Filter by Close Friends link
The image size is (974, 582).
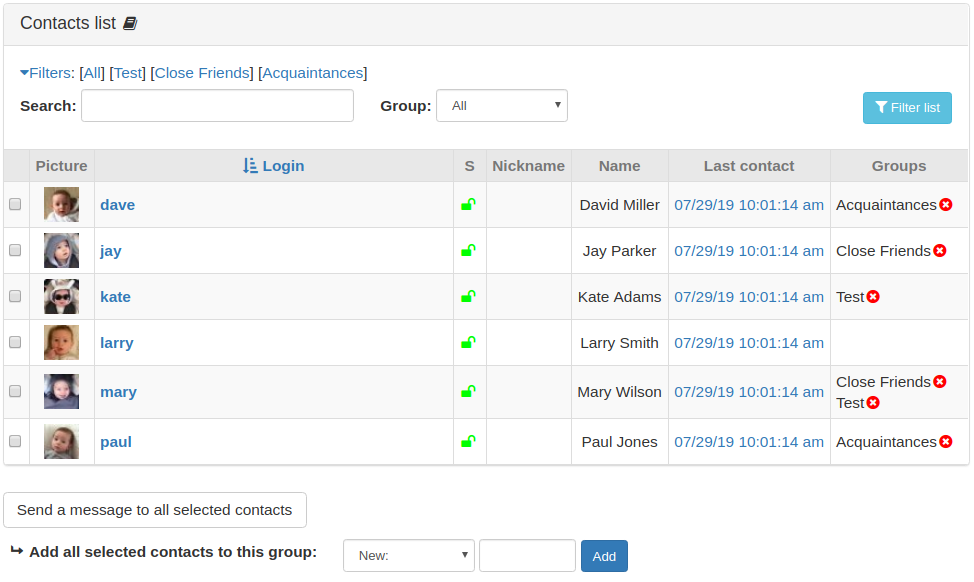click(x=202, y=73)
